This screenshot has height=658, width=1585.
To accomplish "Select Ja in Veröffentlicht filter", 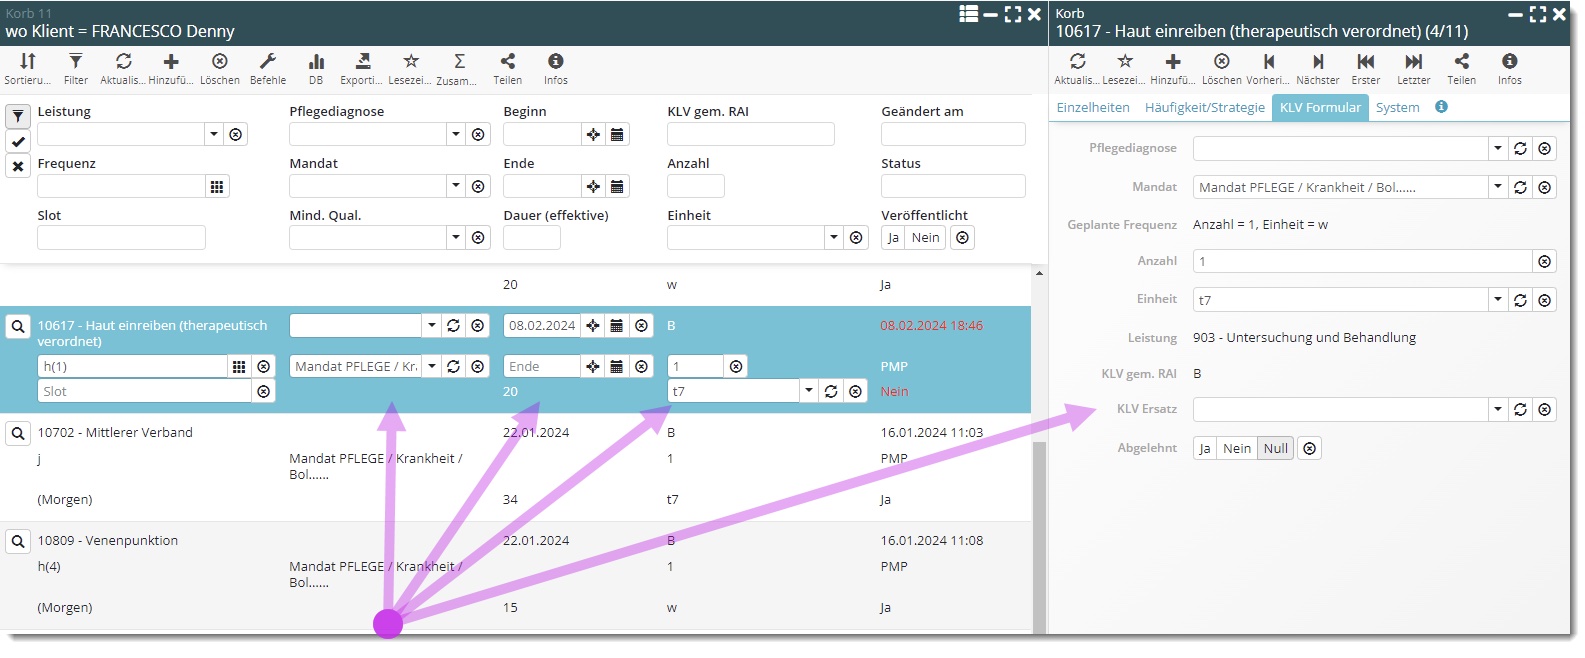I will 893,238.
